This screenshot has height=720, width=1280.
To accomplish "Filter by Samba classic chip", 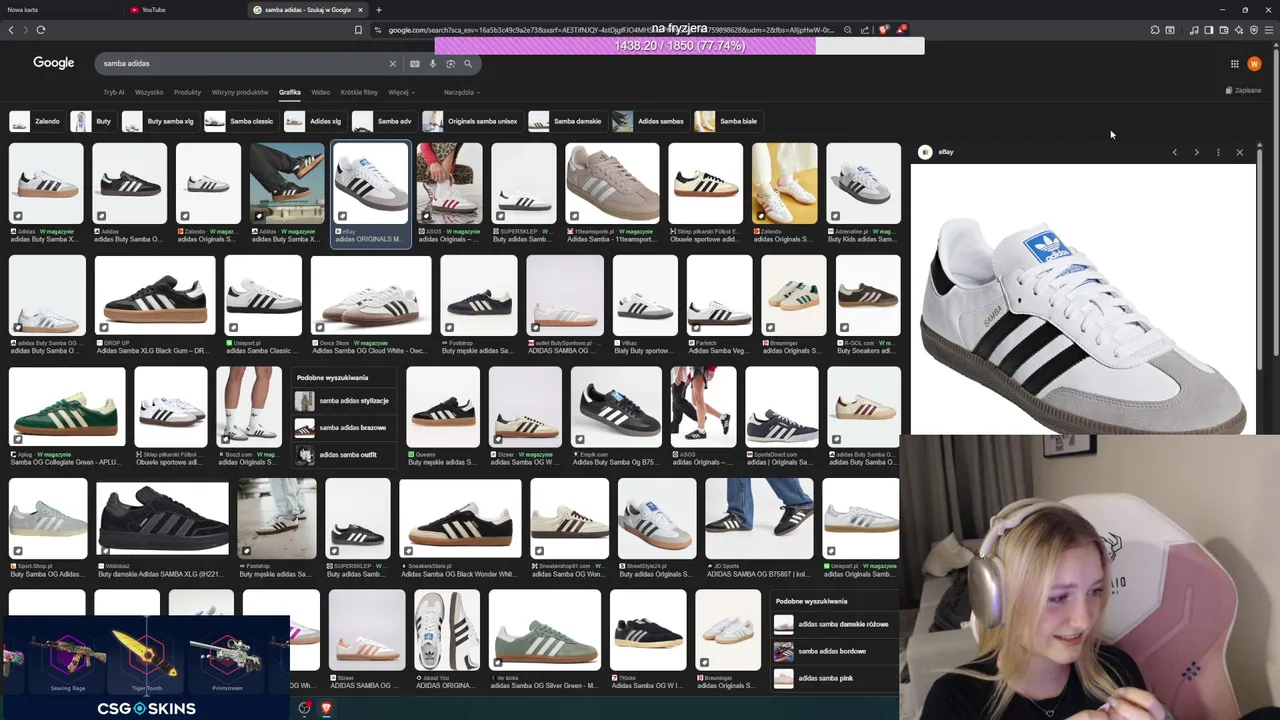I will (x=240, y=121).
